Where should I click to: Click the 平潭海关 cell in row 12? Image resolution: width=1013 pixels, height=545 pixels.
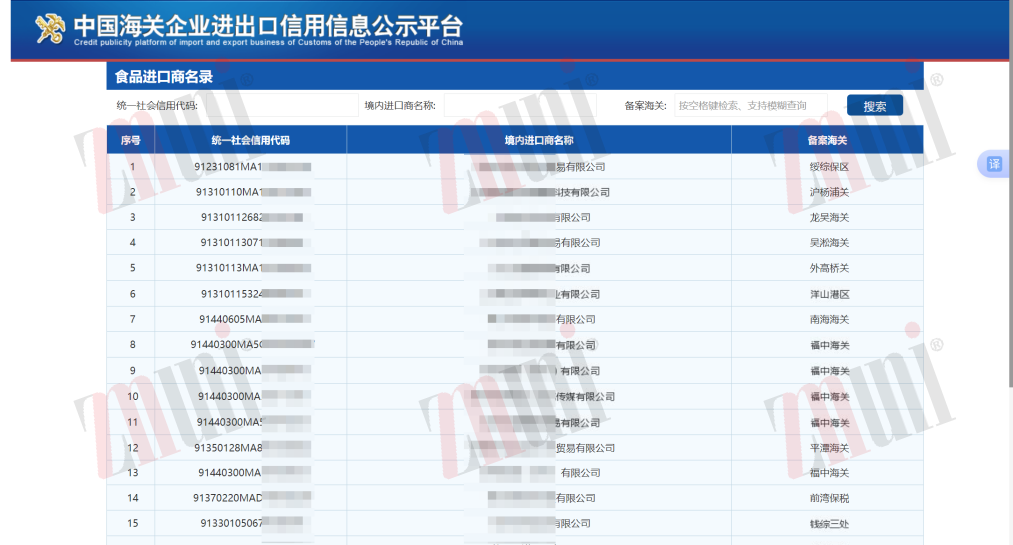point(828,448)
